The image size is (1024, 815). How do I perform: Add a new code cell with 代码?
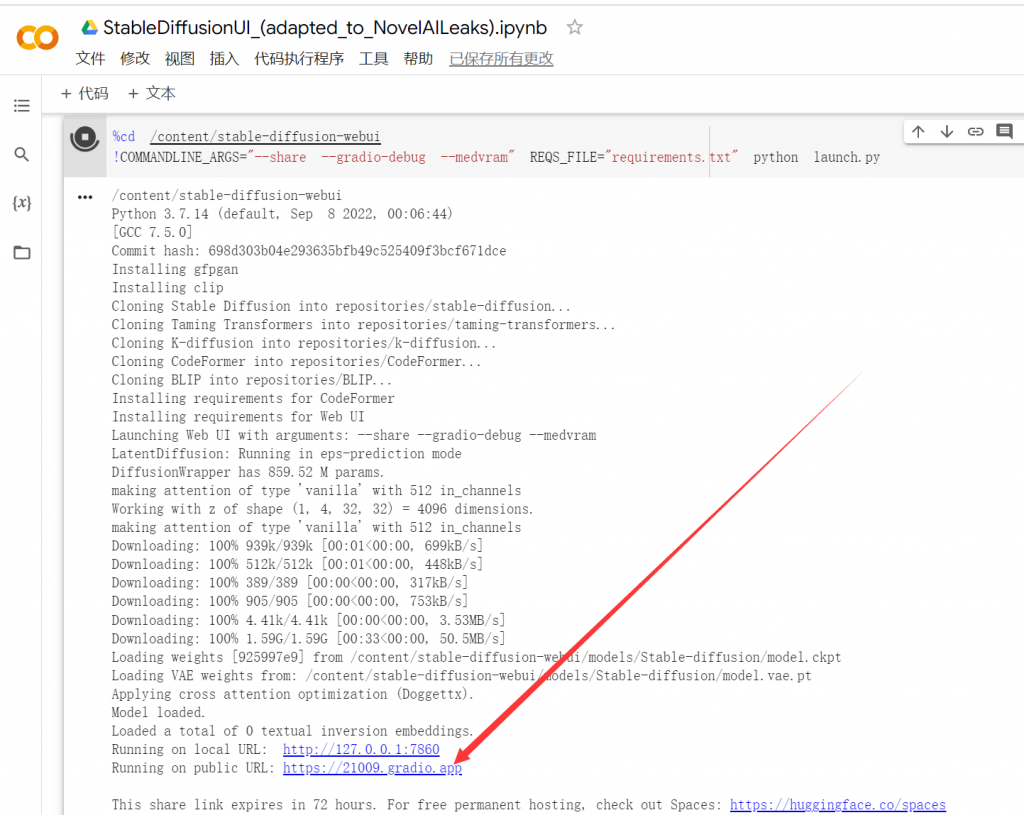[85, 93]
